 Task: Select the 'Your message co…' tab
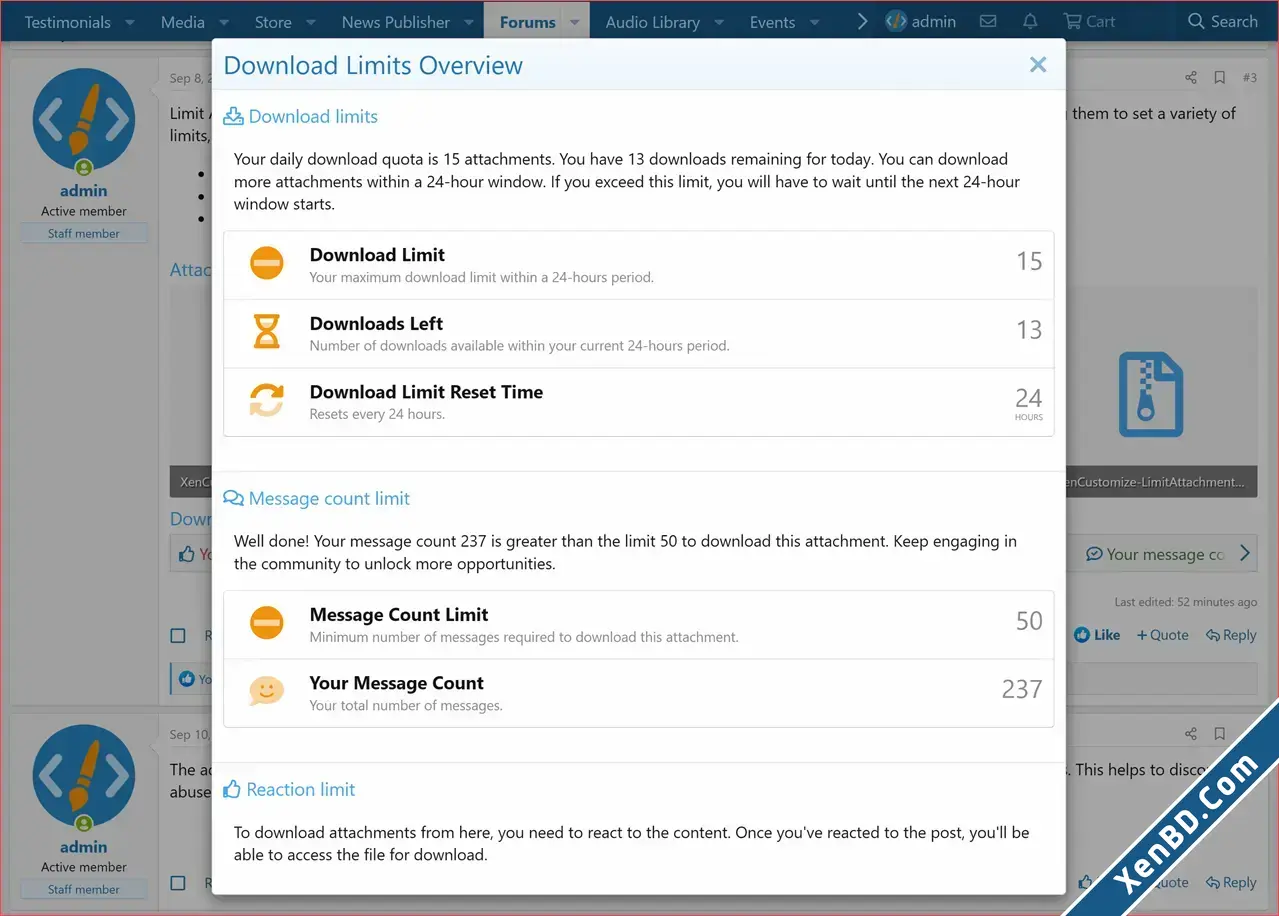pyautogui.click(x=1156, y=554)
